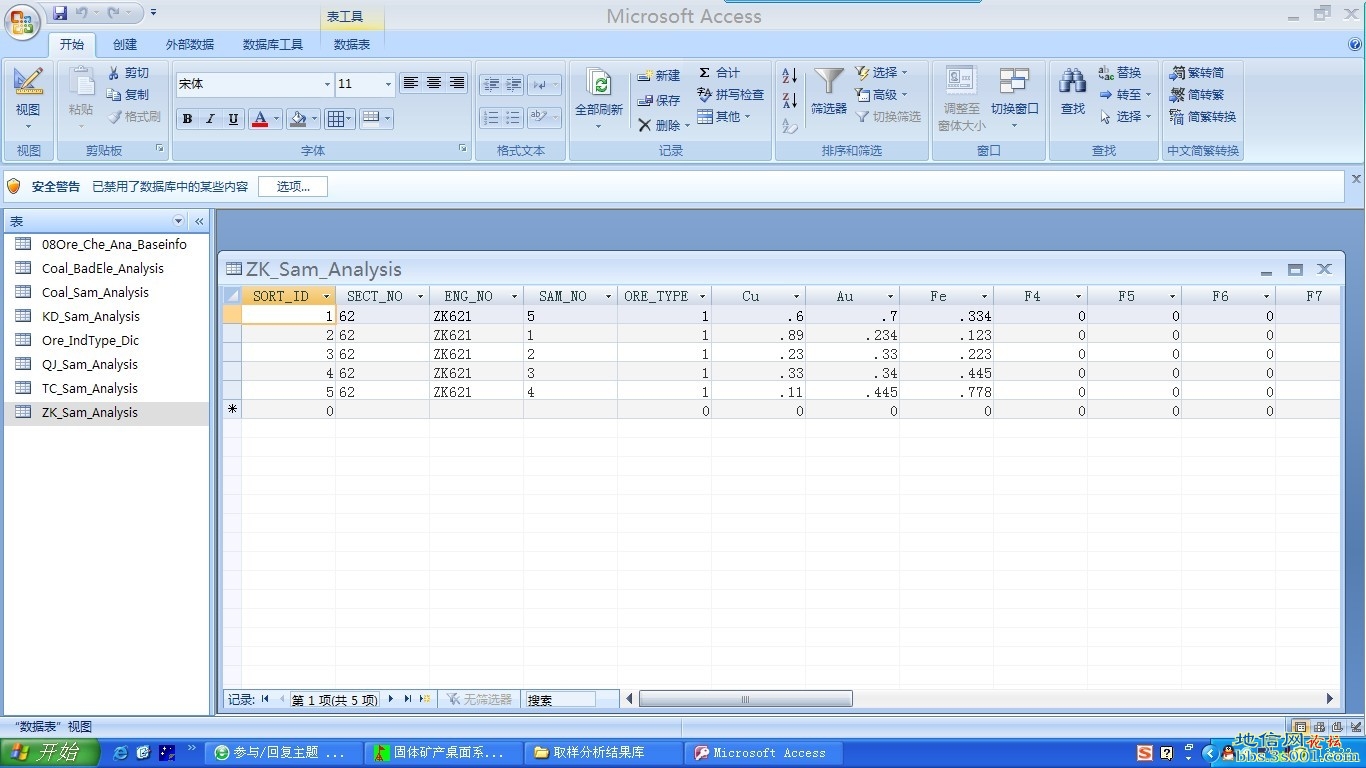Open 简繁转换 dialog
1366x768 pixels.
1203,117
